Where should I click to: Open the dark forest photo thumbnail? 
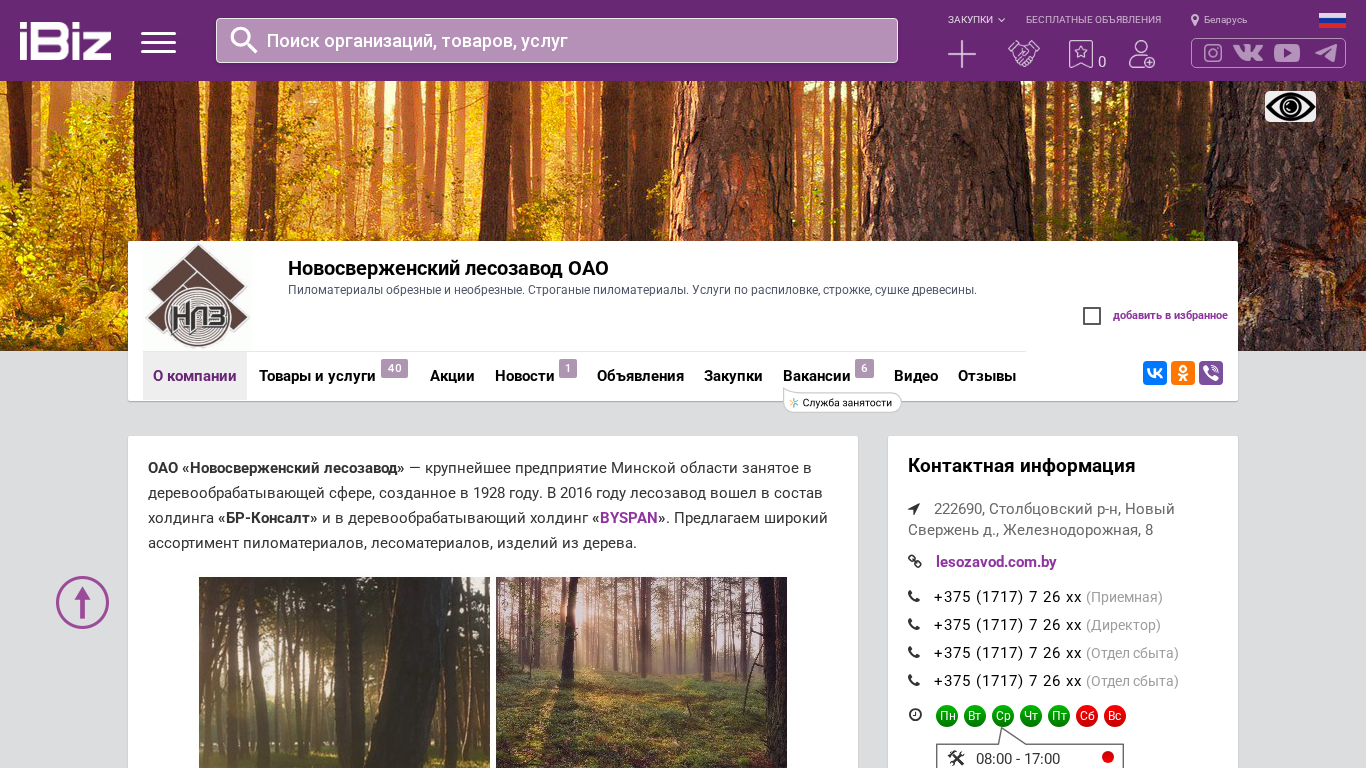pos(344,672)
